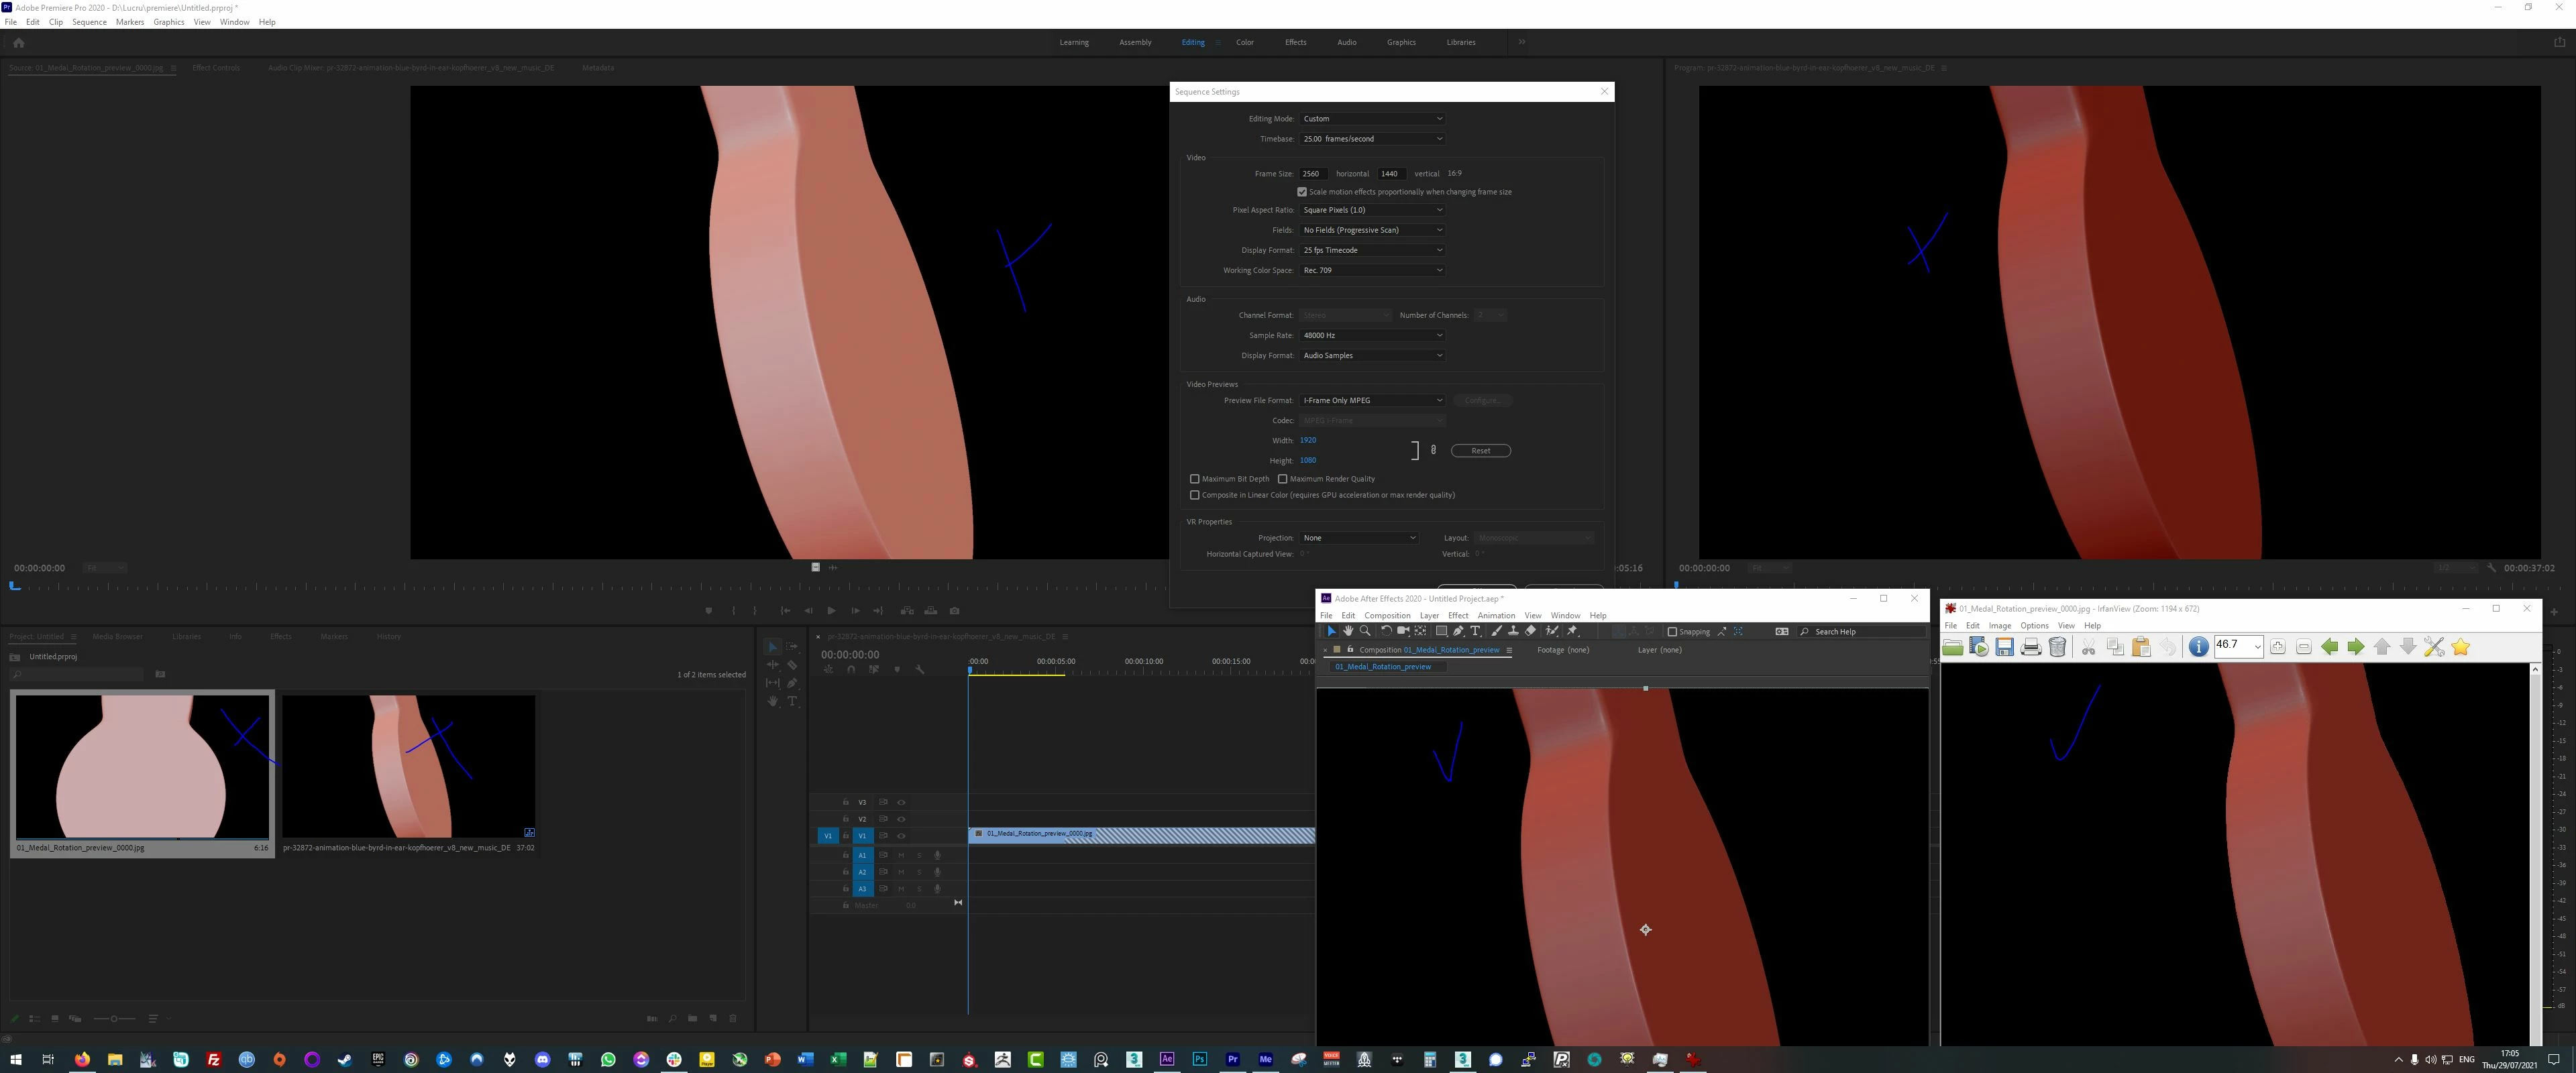Select 01_Medal_Rotation_preview_0000.jpg project thumbnail
2576x1073 pixels.
141,766
